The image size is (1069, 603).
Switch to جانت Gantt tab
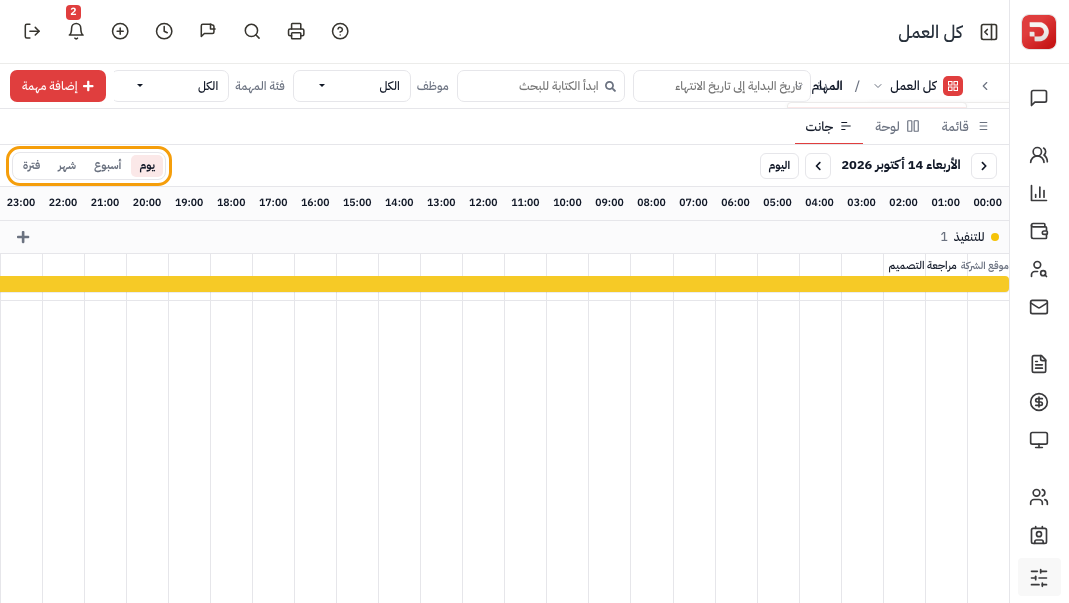[828, 126]
